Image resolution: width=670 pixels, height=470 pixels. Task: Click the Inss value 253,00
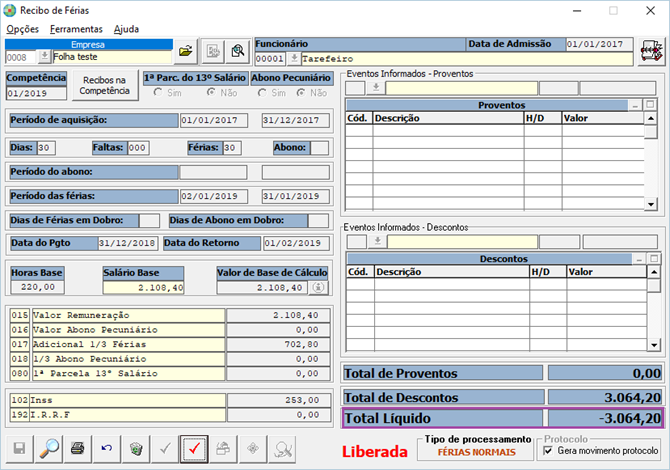click(x=279, y=400)
